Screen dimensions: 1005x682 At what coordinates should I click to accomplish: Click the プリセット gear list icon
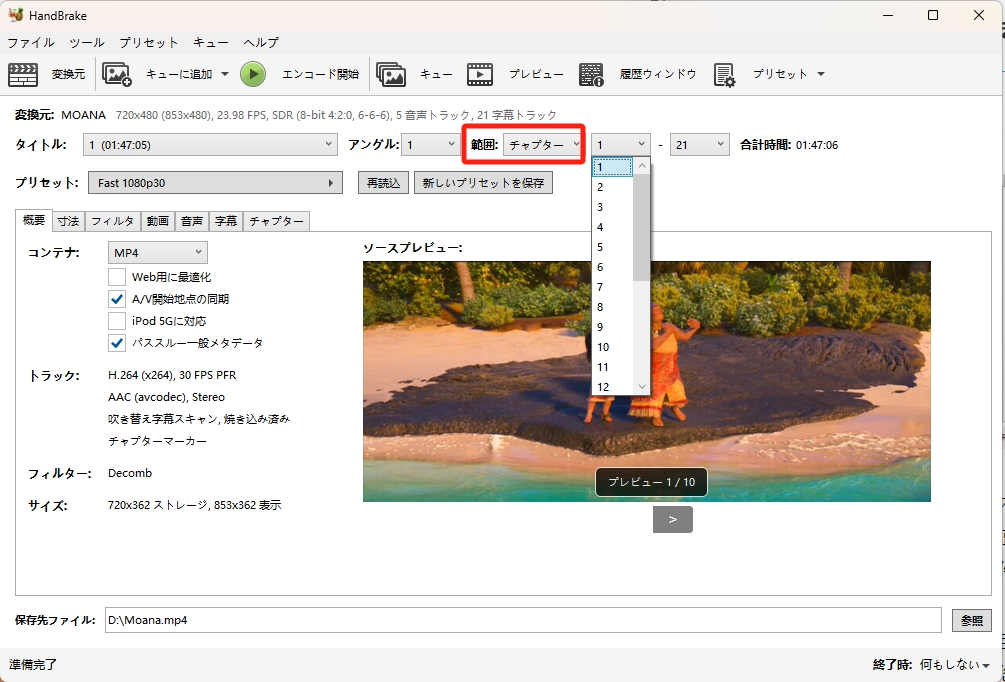coord(724,74)
